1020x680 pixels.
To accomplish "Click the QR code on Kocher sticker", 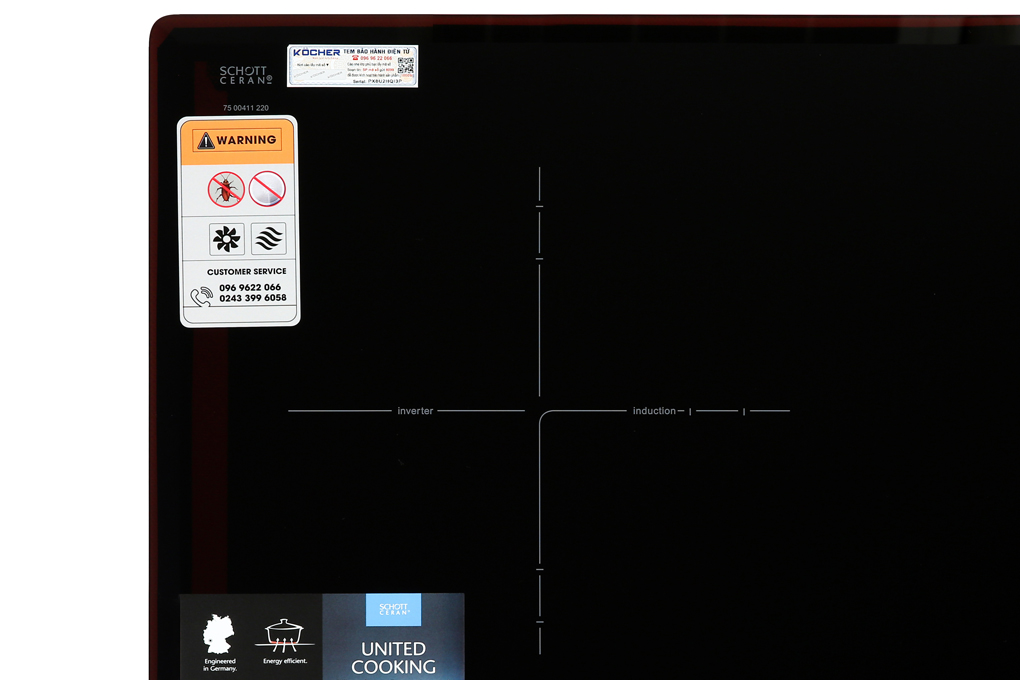I will click(x=406, y=66).
